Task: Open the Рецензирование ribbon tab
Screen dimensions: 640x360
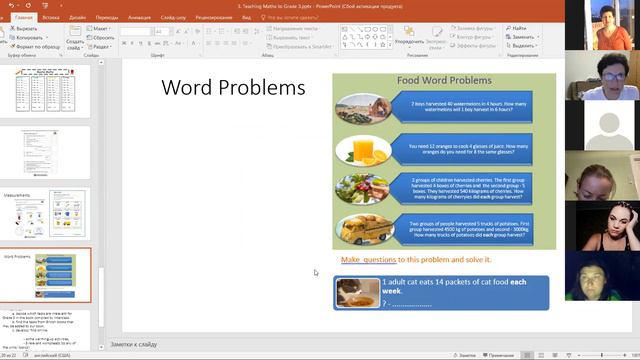Action: click(214, 18)
